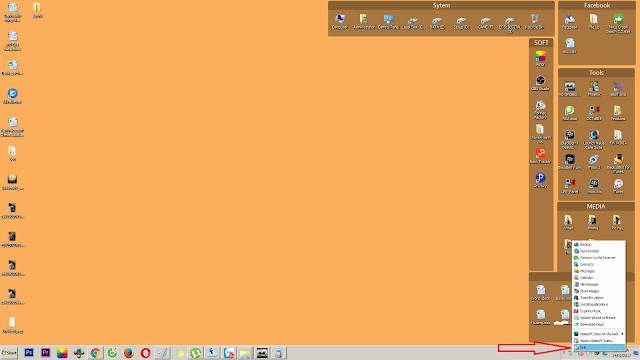This screenshot has height=360, width=640.
Task: Open Messages from the context menu
Action: point(599,271)
